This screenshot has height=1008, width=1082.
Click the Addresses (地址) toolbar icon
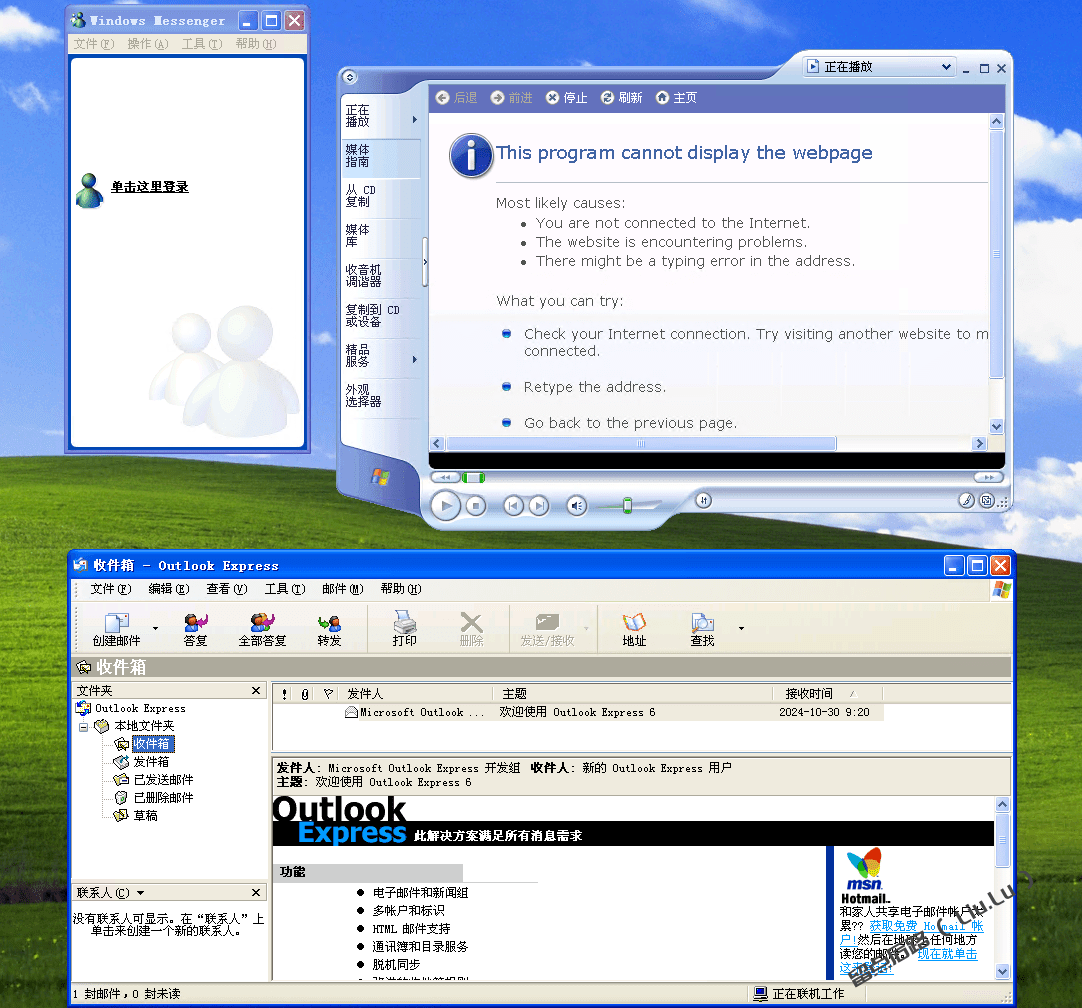tap(634, 629)
